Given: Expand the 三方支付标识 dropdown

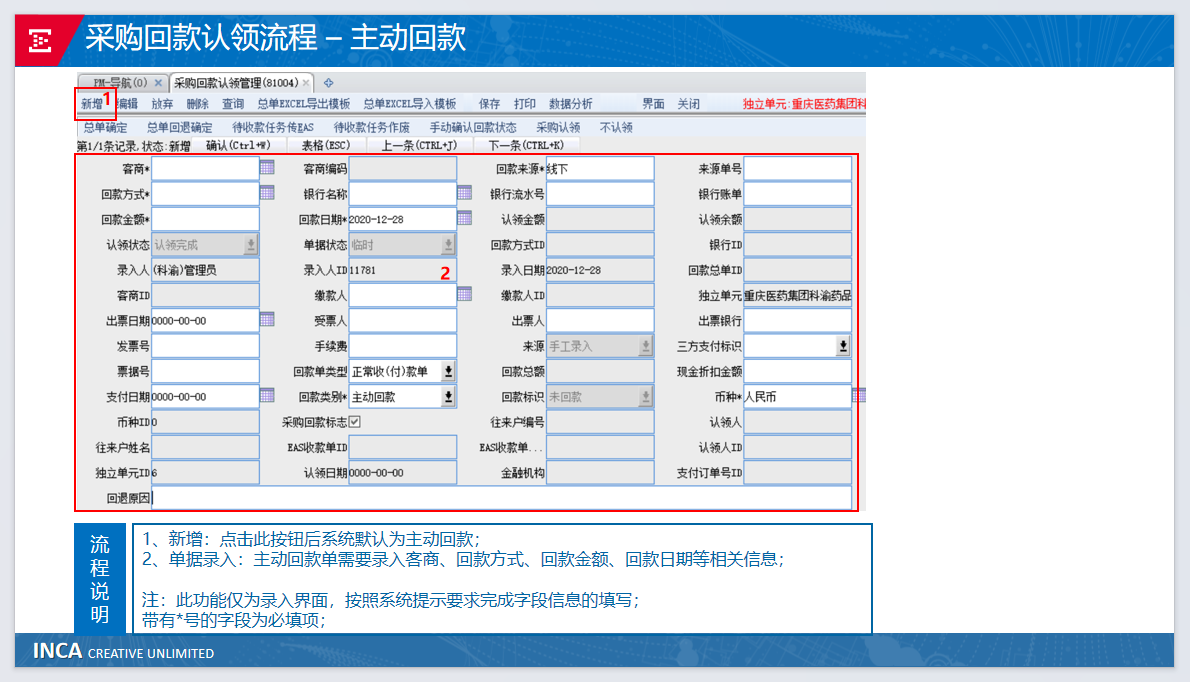Looking at the screenshot, I should 842,346.
